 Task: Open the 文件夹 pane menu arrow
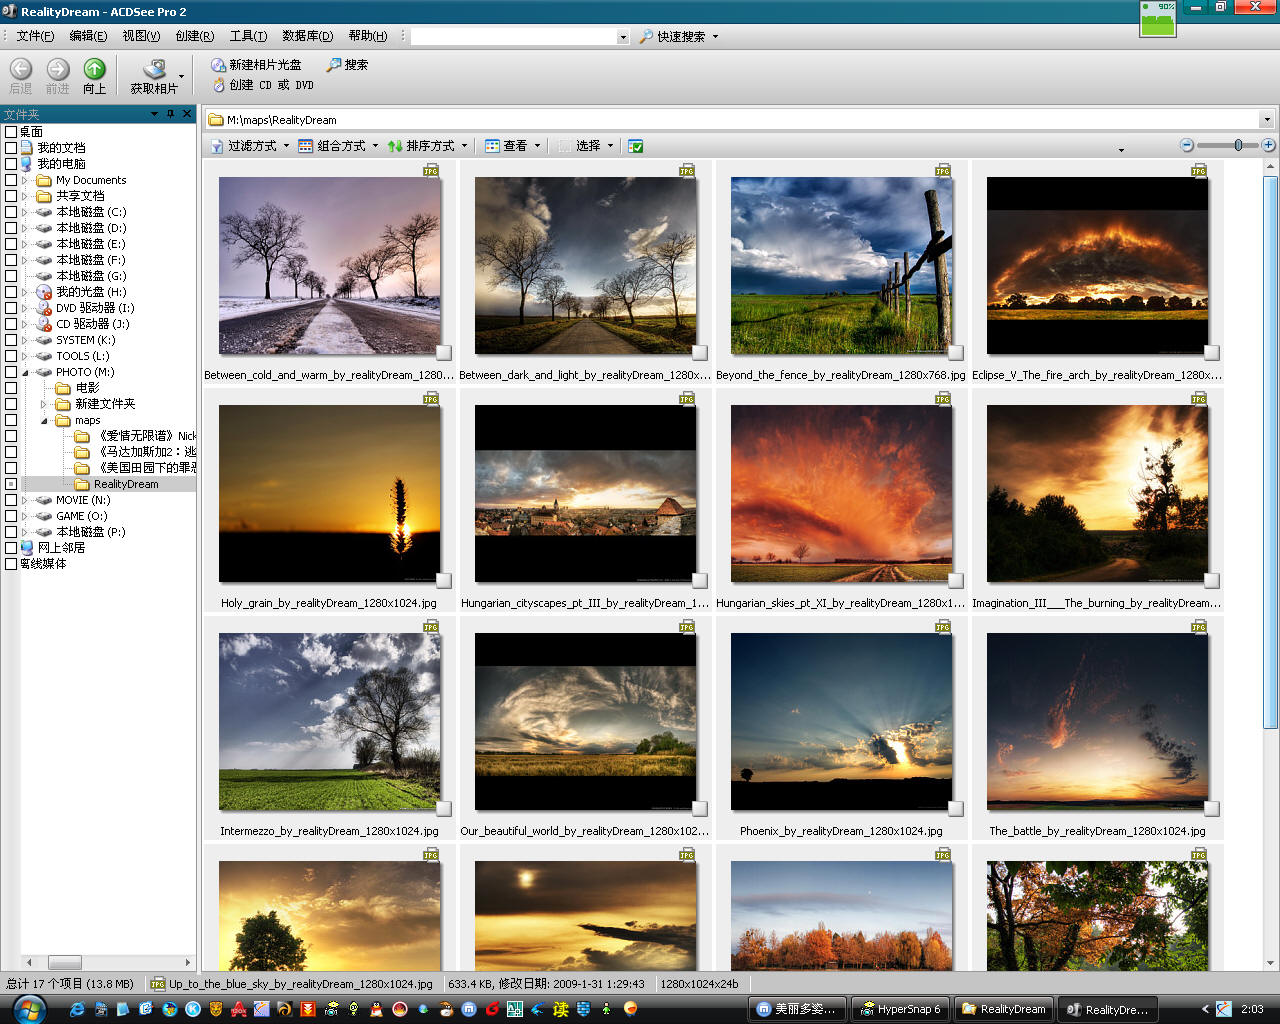(x=154, y=114)
